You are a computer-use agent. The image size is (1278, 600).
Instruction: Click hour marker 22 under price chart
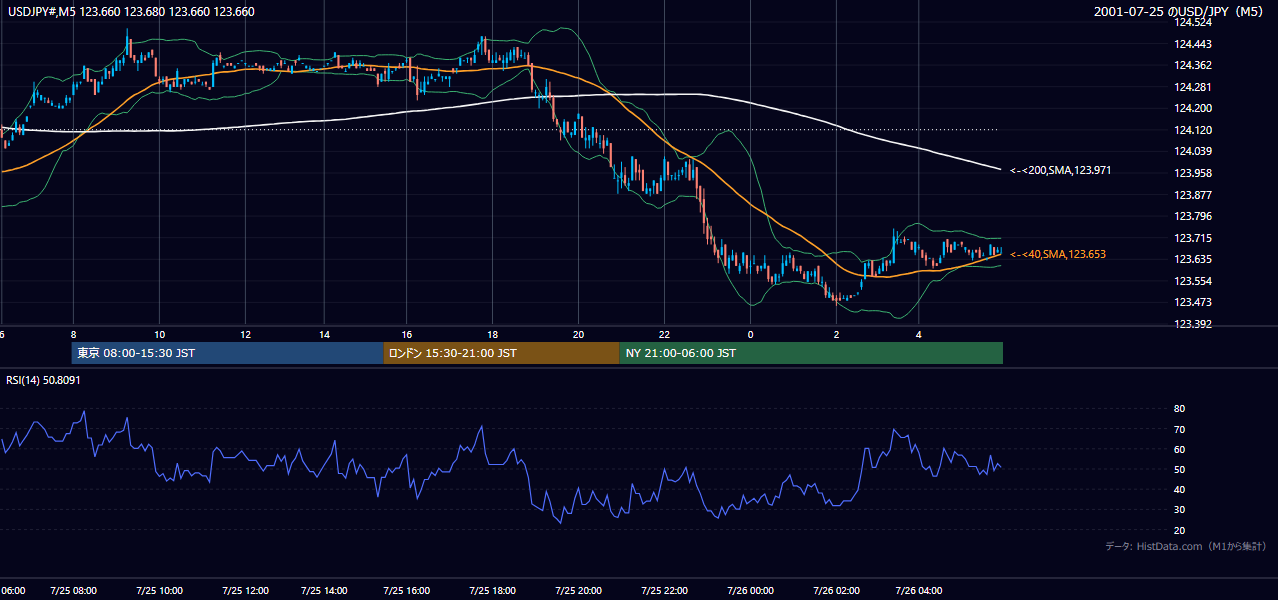coord(664,334)
